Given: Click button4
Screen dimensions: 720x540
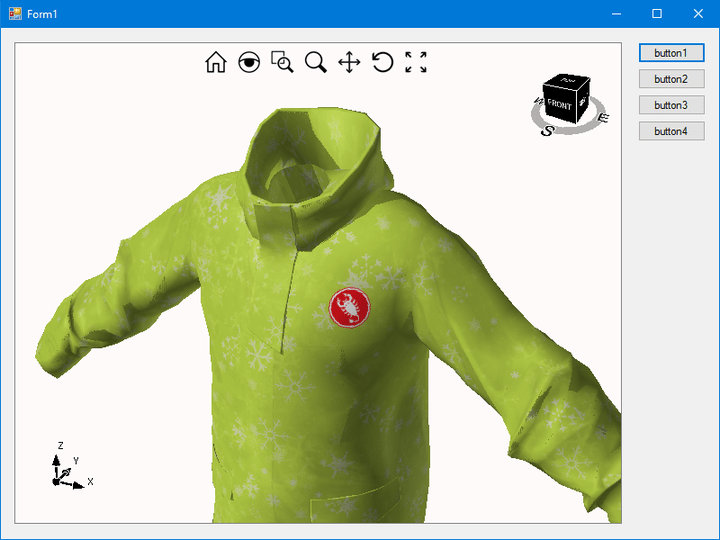Looking at the screenshot, I should click(x=671, y=131).
